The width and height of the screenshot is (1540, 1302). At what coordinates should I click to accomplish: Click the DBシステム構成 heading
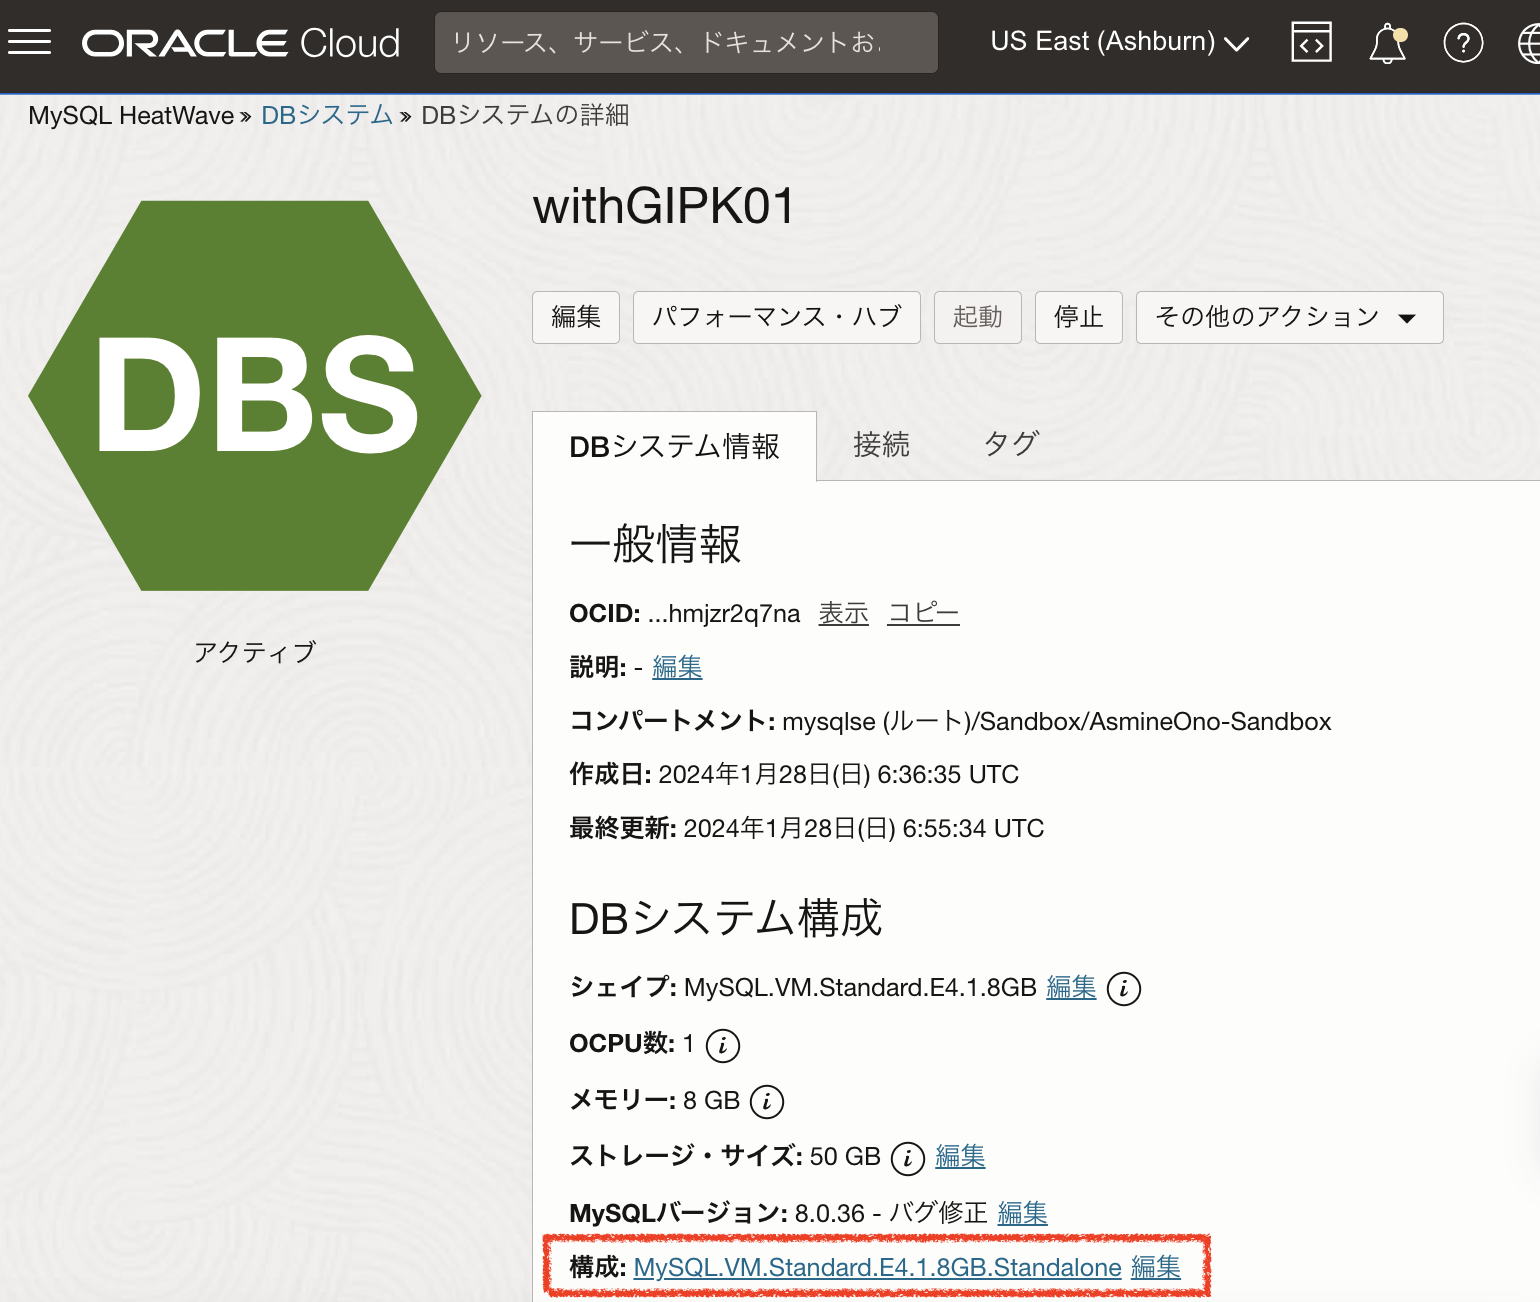pyautogui.click(x=726, y=918)
